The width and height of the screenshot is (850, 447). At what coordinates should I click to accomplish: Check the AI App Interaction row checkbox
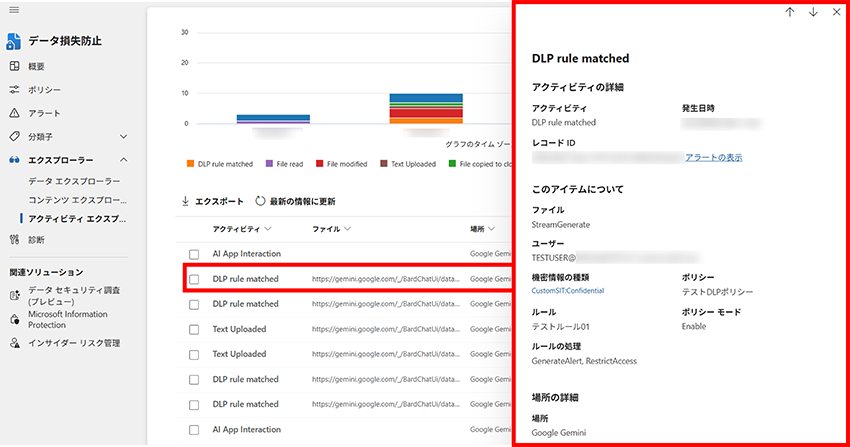[x=194, y=254]
